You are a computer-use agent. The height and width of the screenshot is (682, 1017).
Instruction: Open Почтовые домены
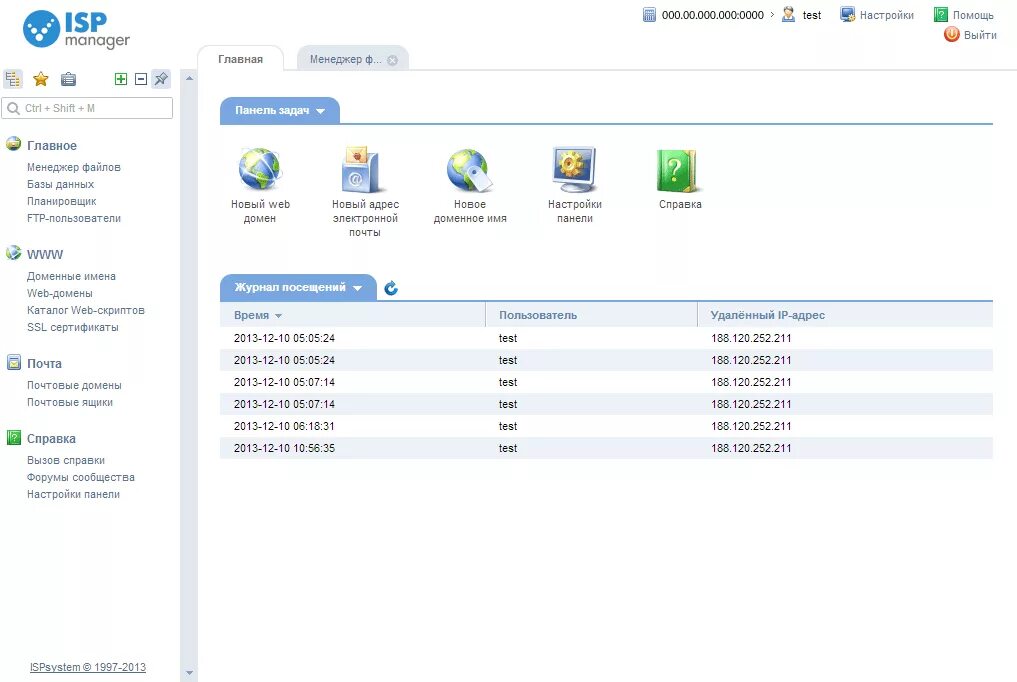(x=74, y=385)
